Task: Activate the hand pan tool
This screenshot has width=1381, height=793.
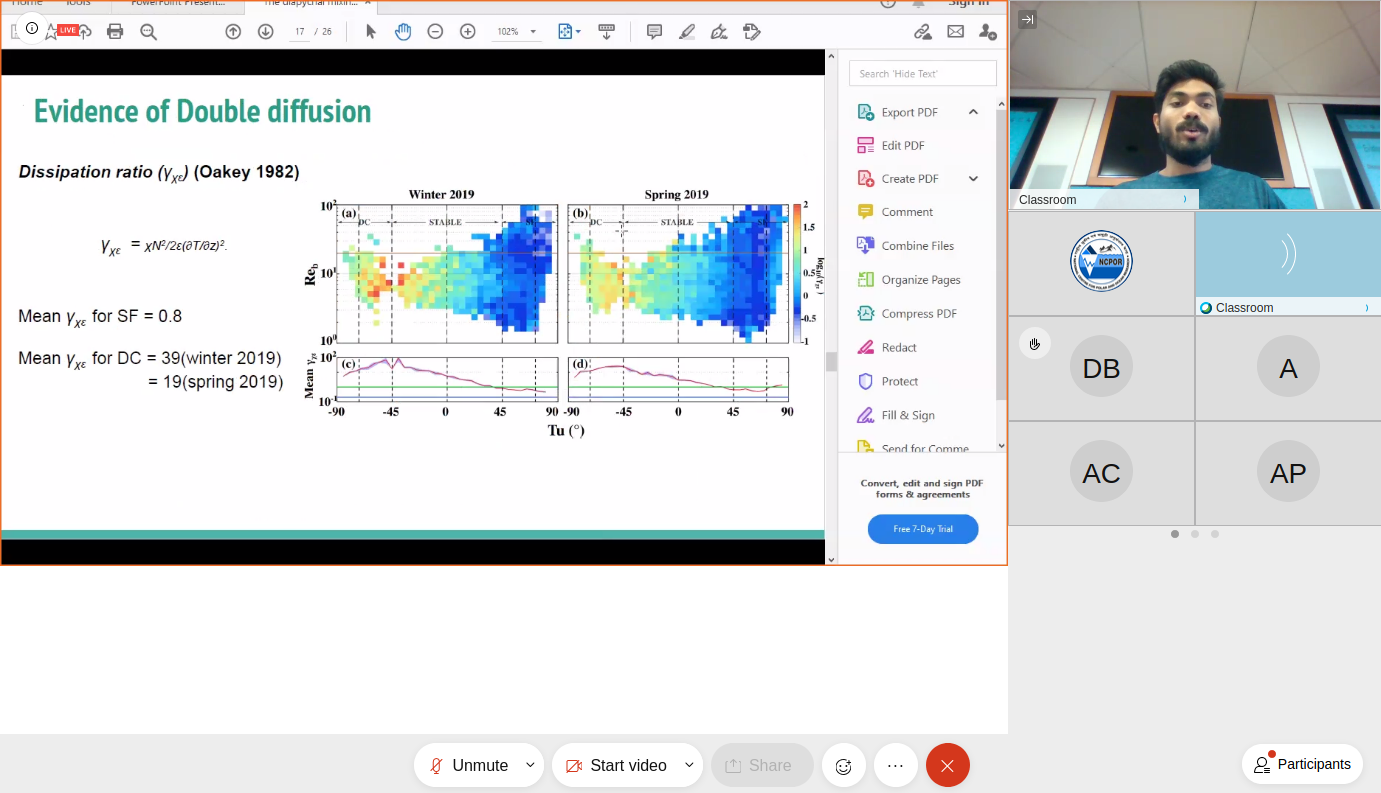Action: coord(403,32)
